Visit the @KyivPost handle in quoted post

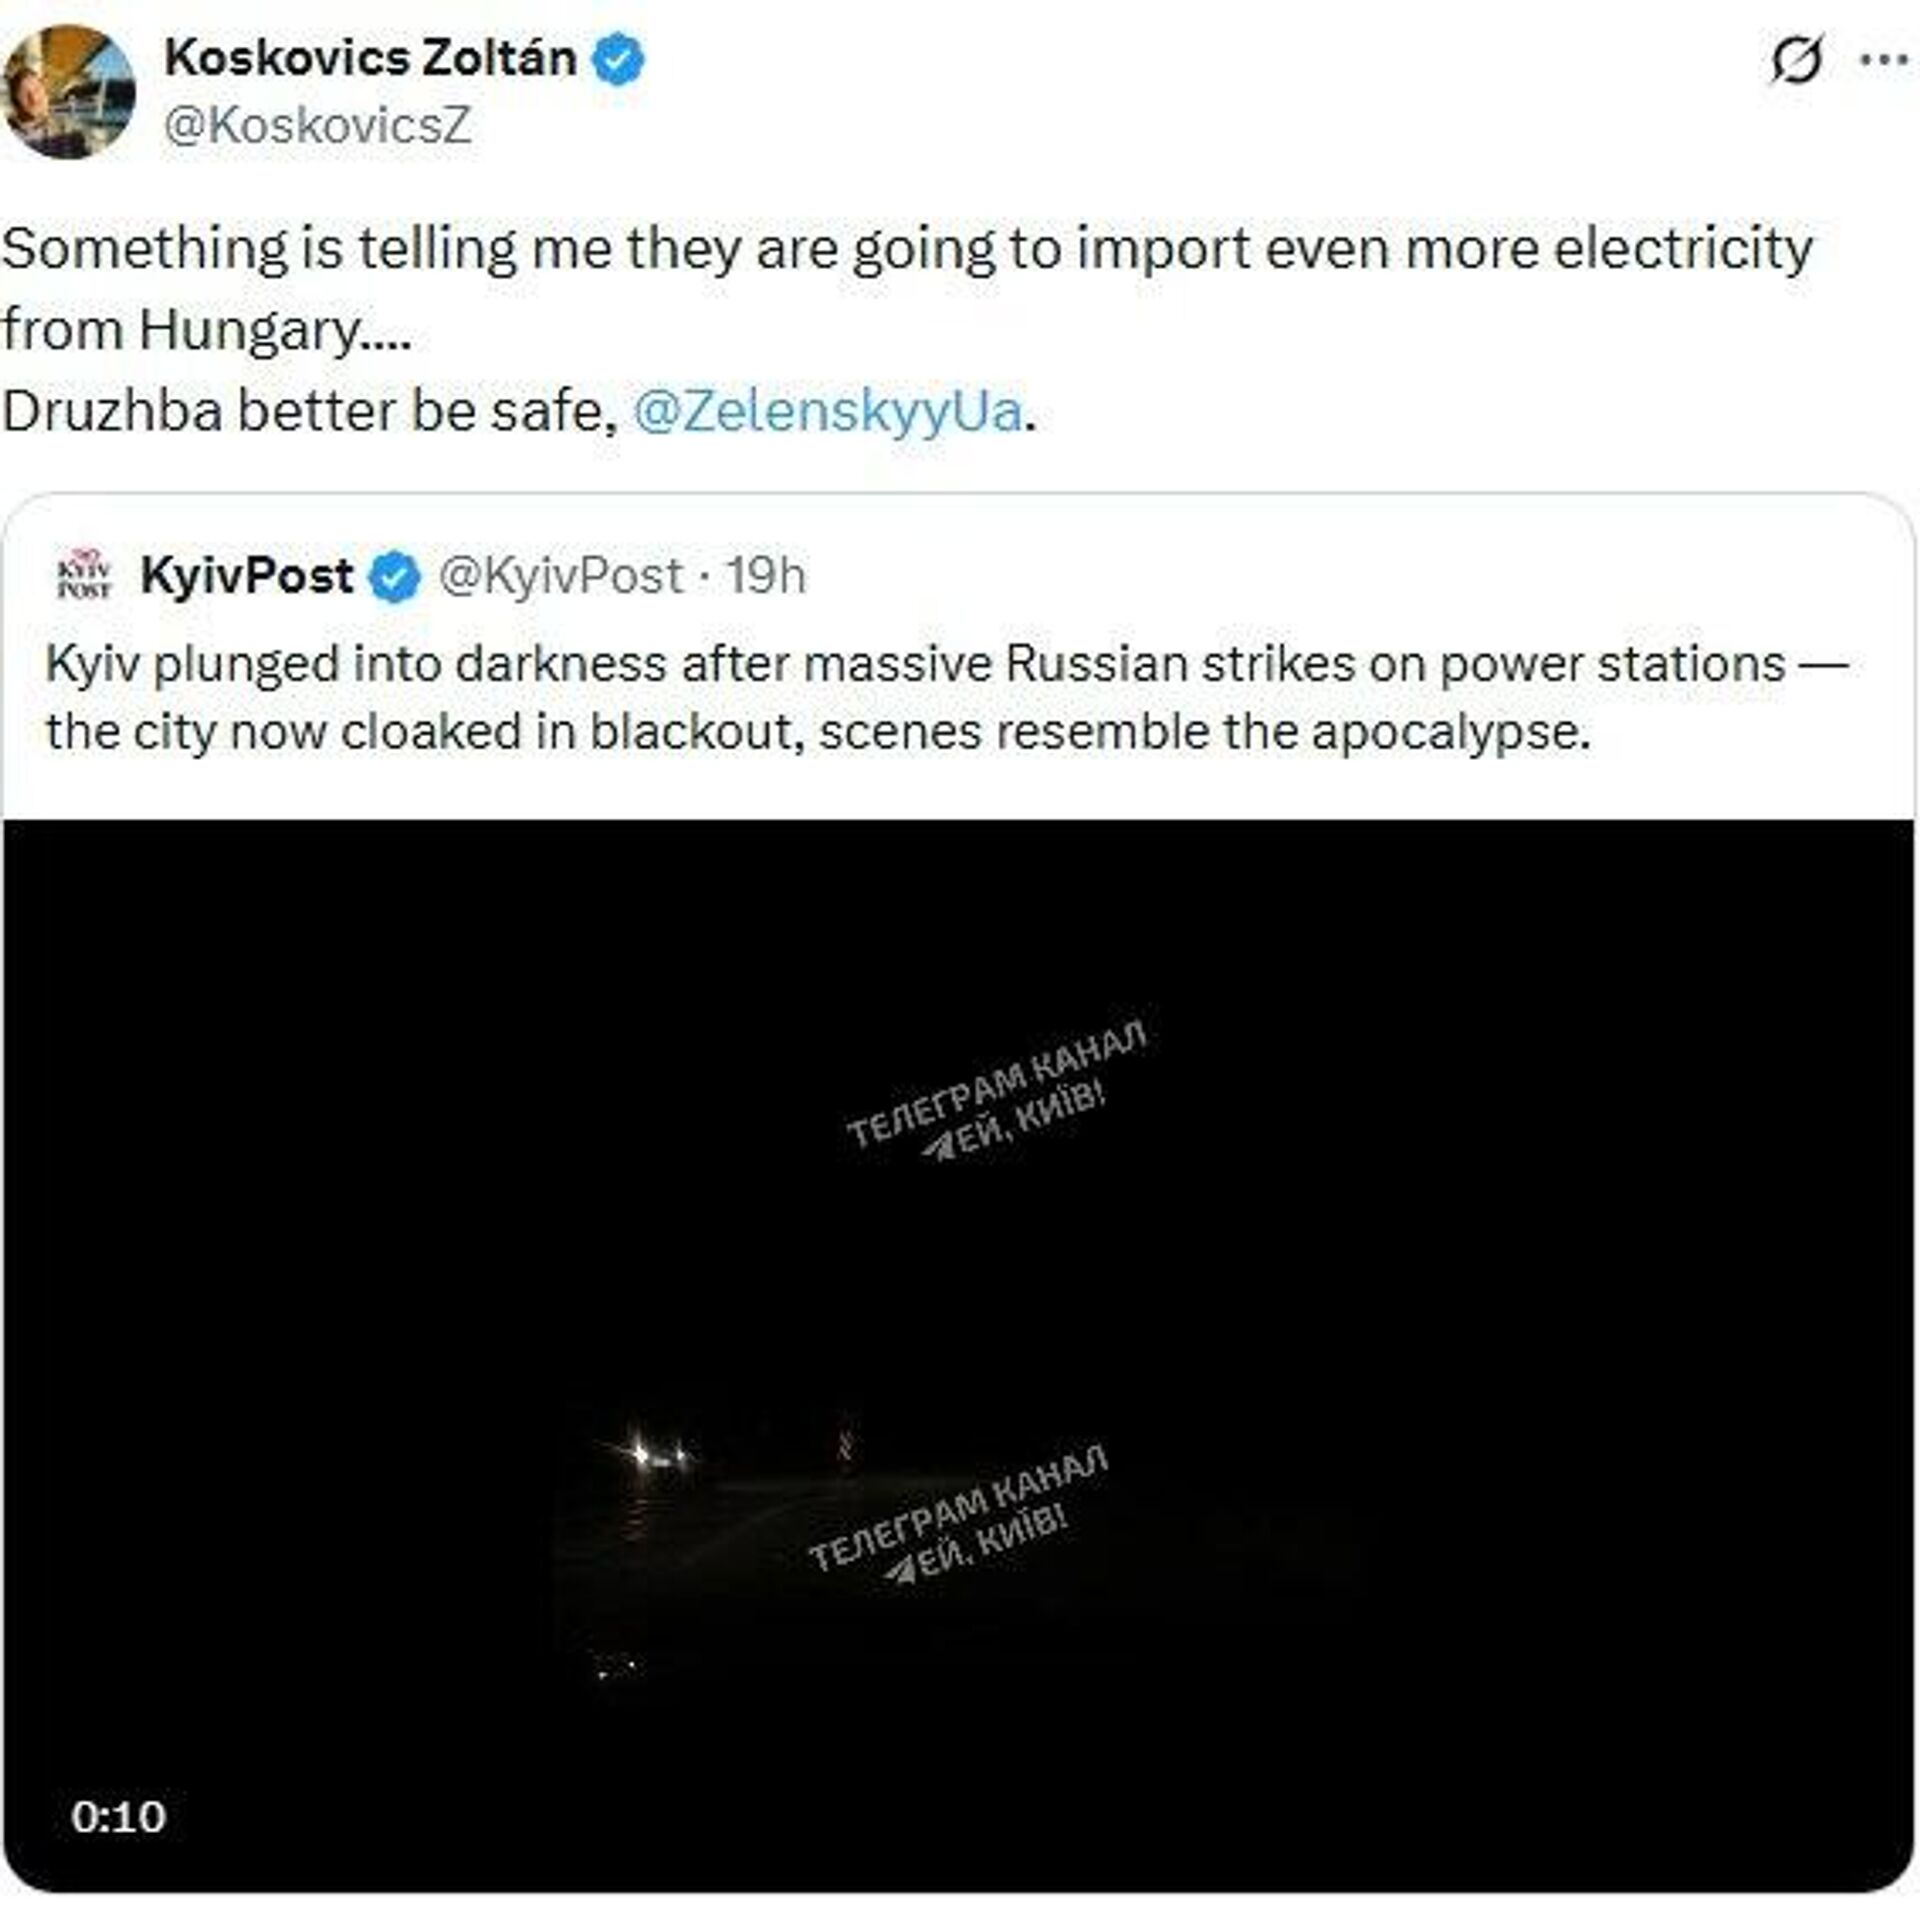(560, 575)
